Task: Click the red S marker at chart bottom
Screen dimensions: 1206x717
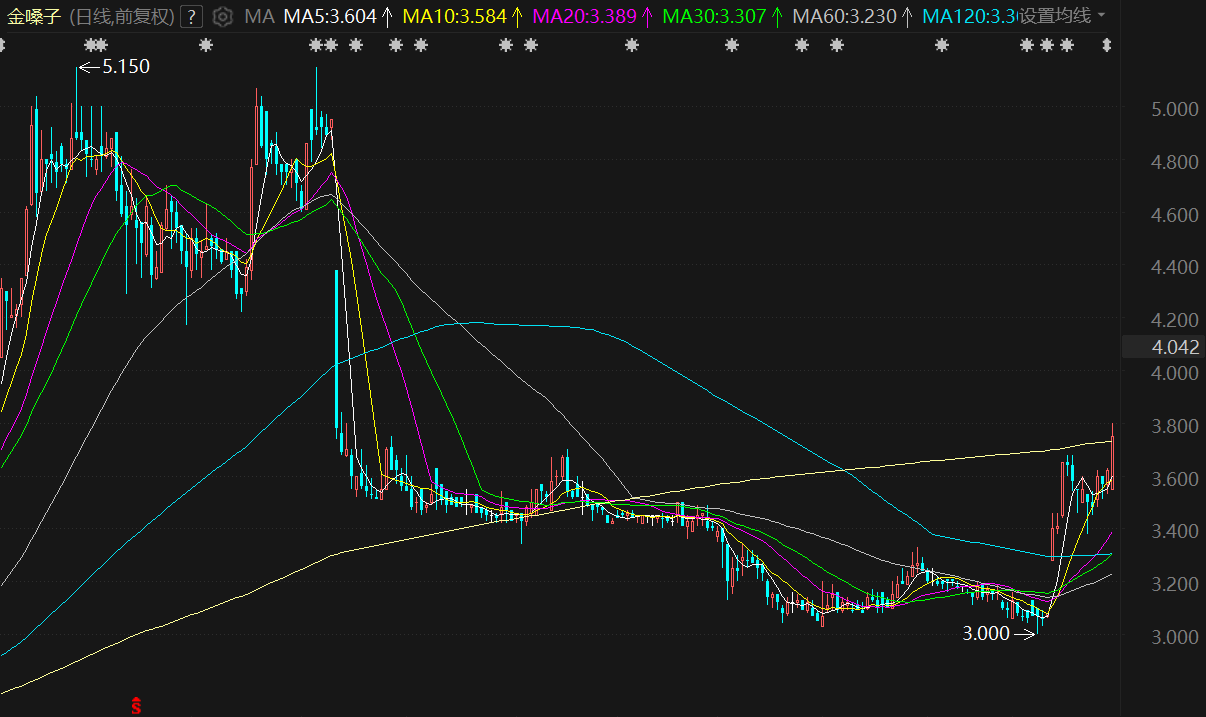Action: [x=136, y=706]
